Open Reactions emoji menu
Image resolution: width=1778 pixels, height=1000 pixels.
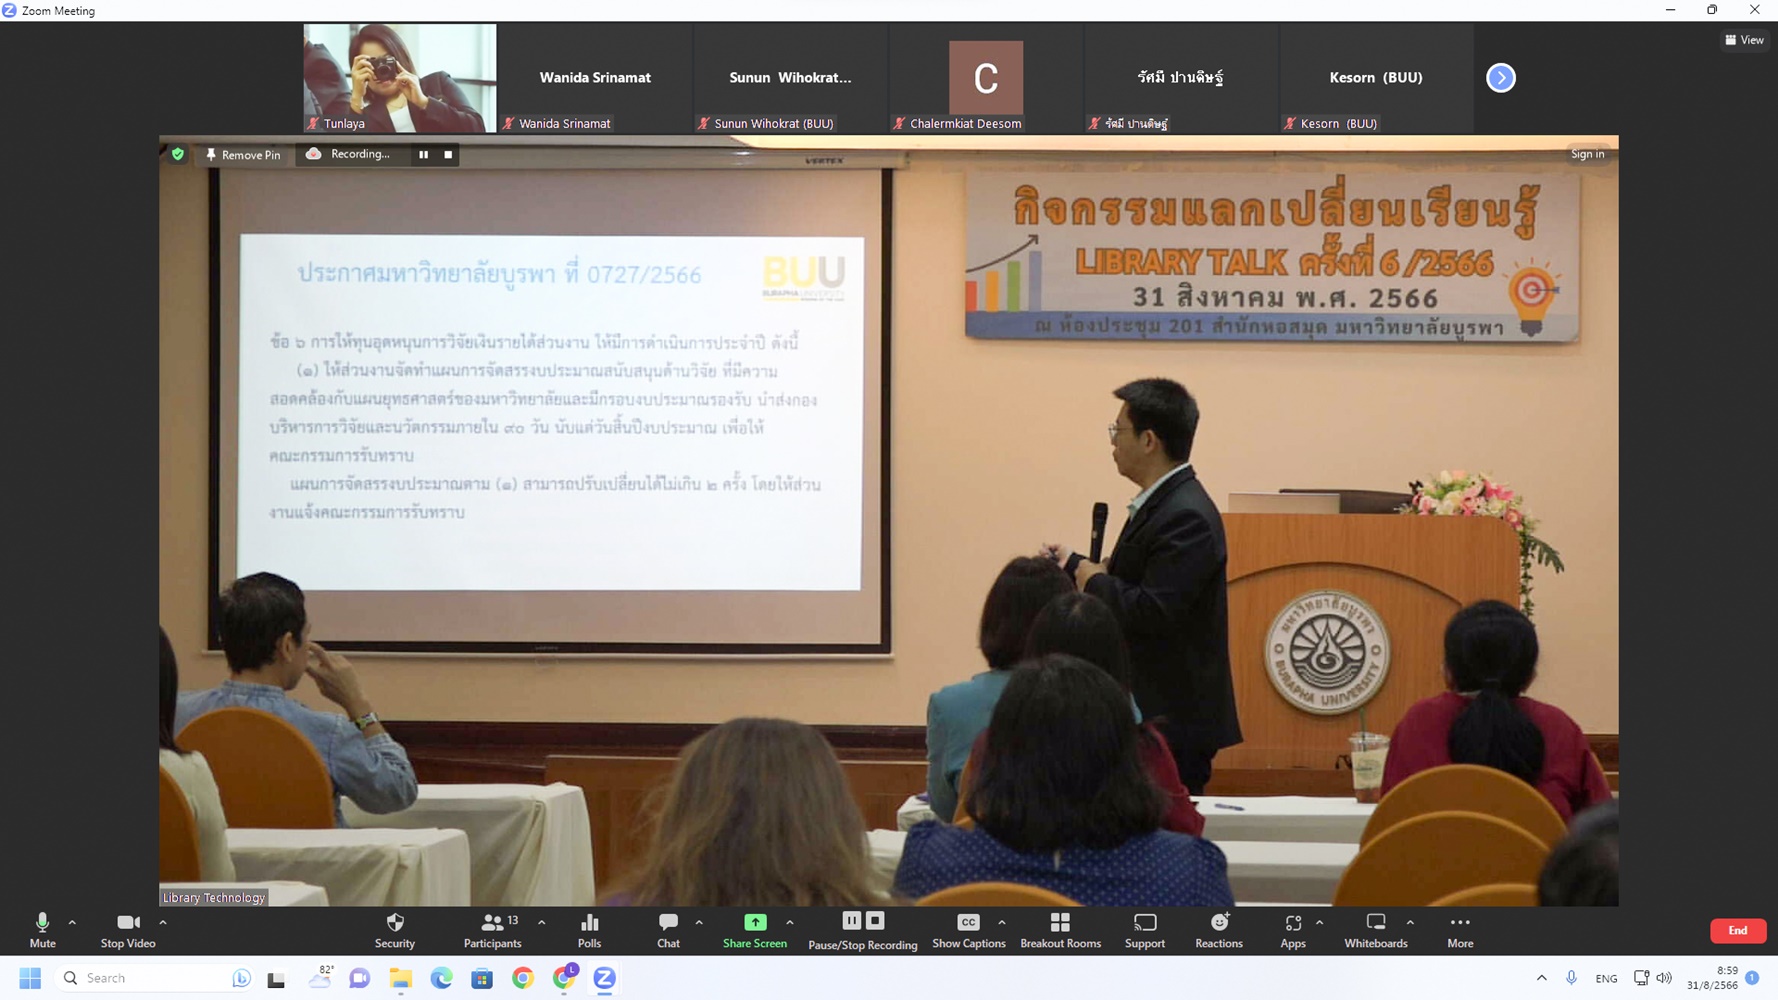1218,929
